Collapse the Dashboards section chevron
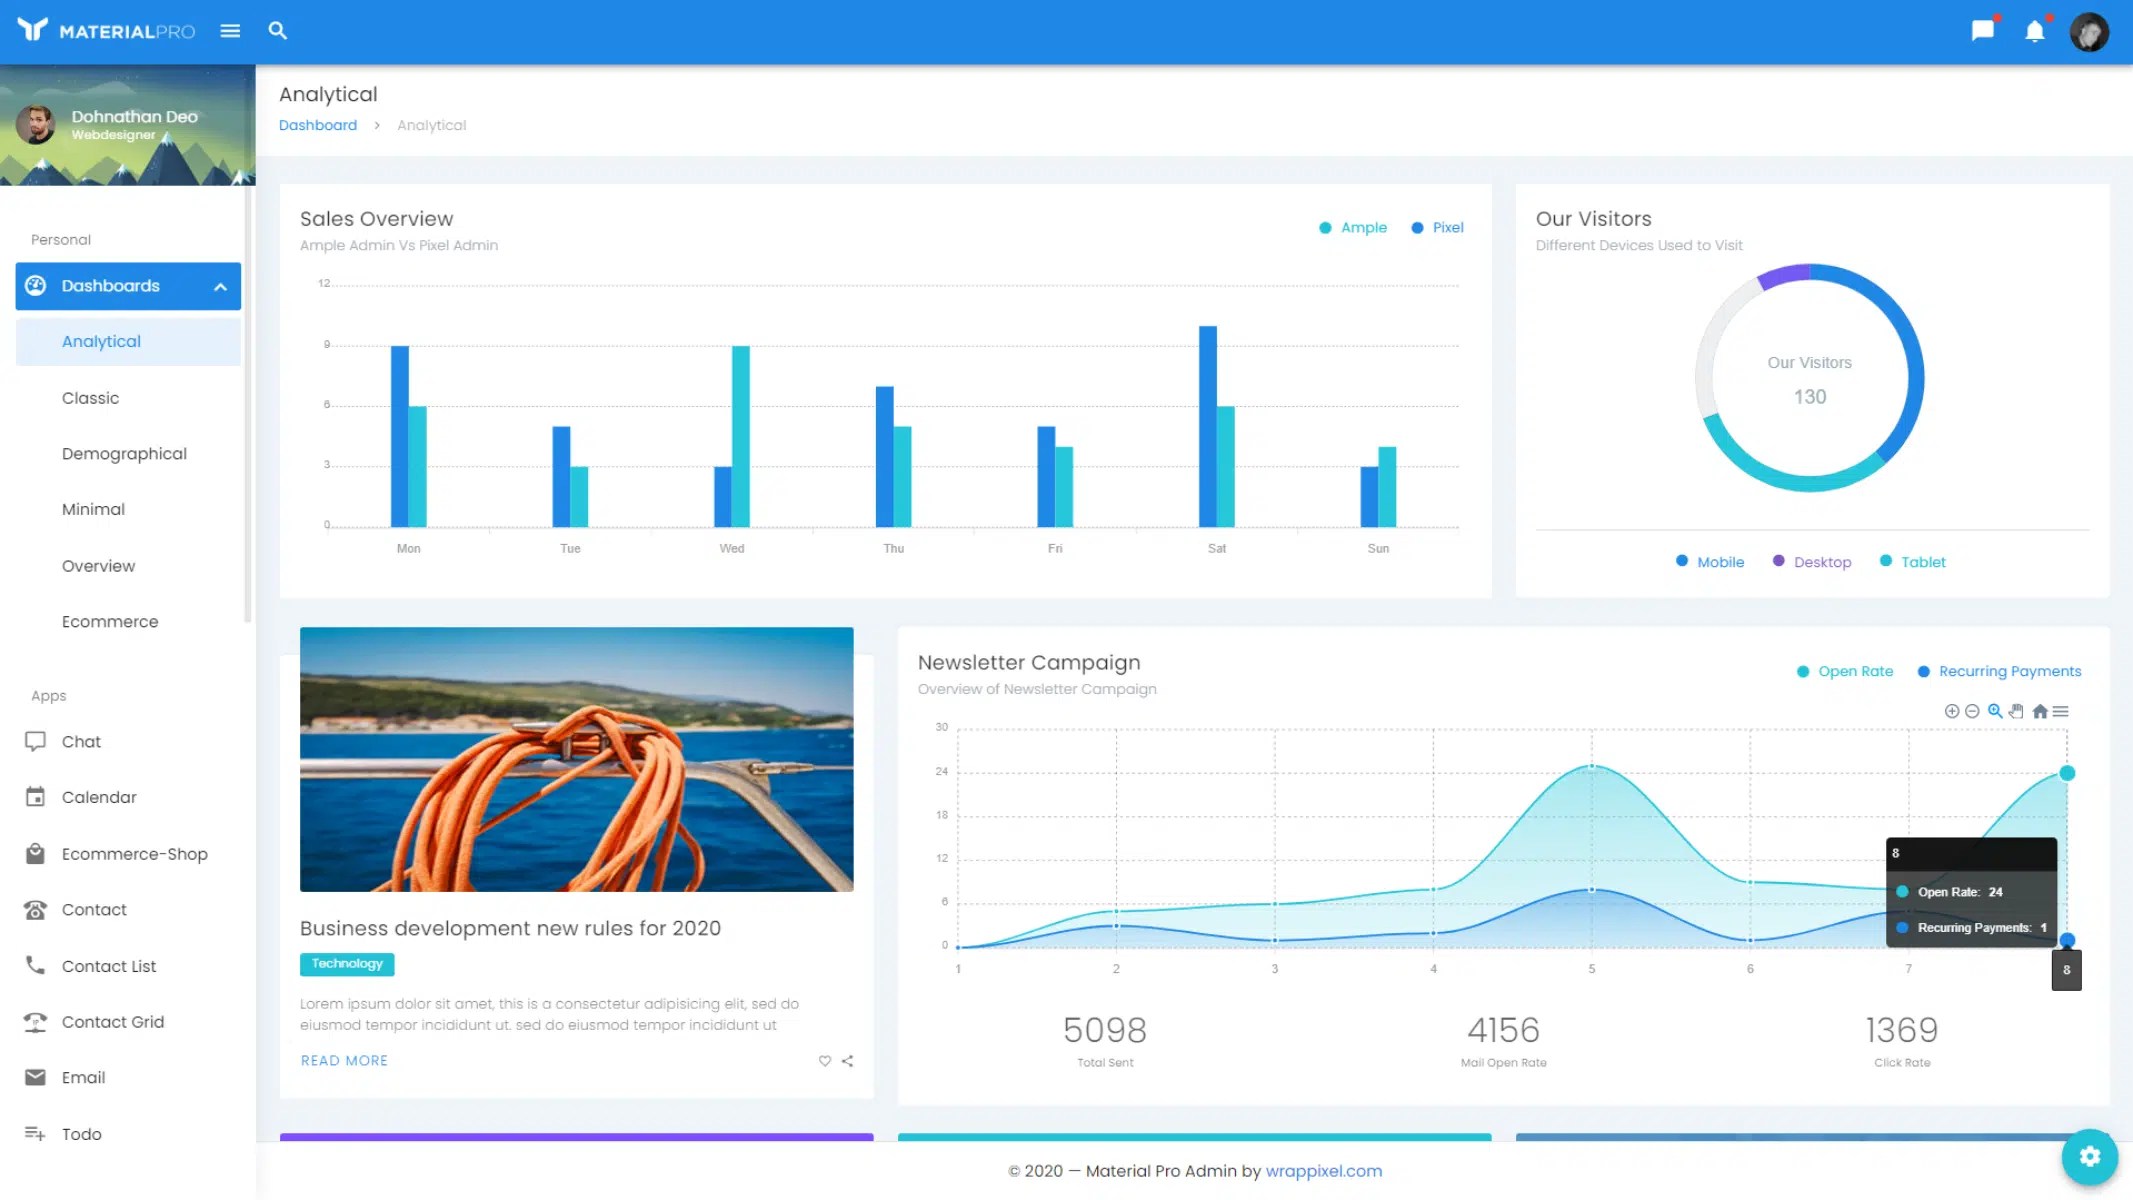2133x1200 pixels. (x=220, y=286)
